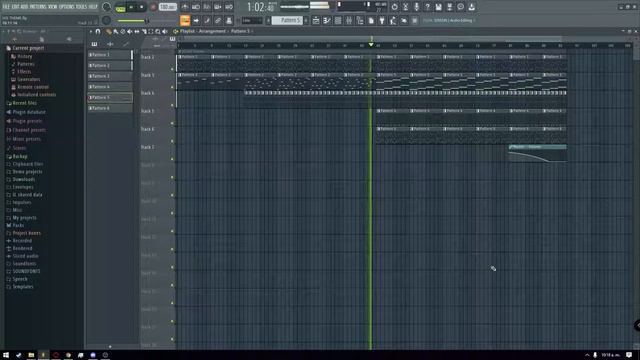Image resolution: width=640 pixels, height=360 pixels.
Task: Select the playlist mute tool
Action: pos(129,31)
